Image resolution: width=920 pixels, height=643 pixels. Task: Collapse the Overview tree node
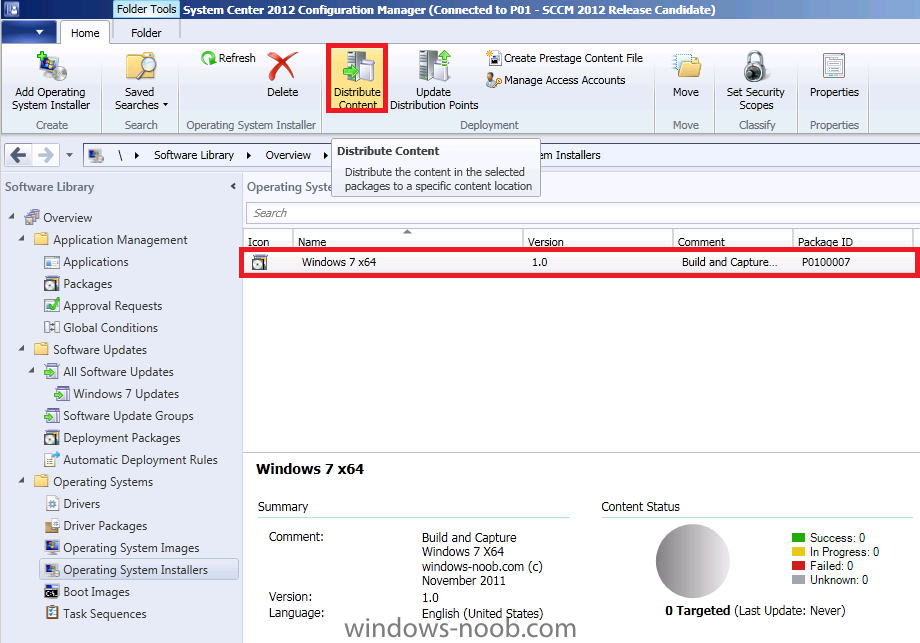tap(12, 216)
